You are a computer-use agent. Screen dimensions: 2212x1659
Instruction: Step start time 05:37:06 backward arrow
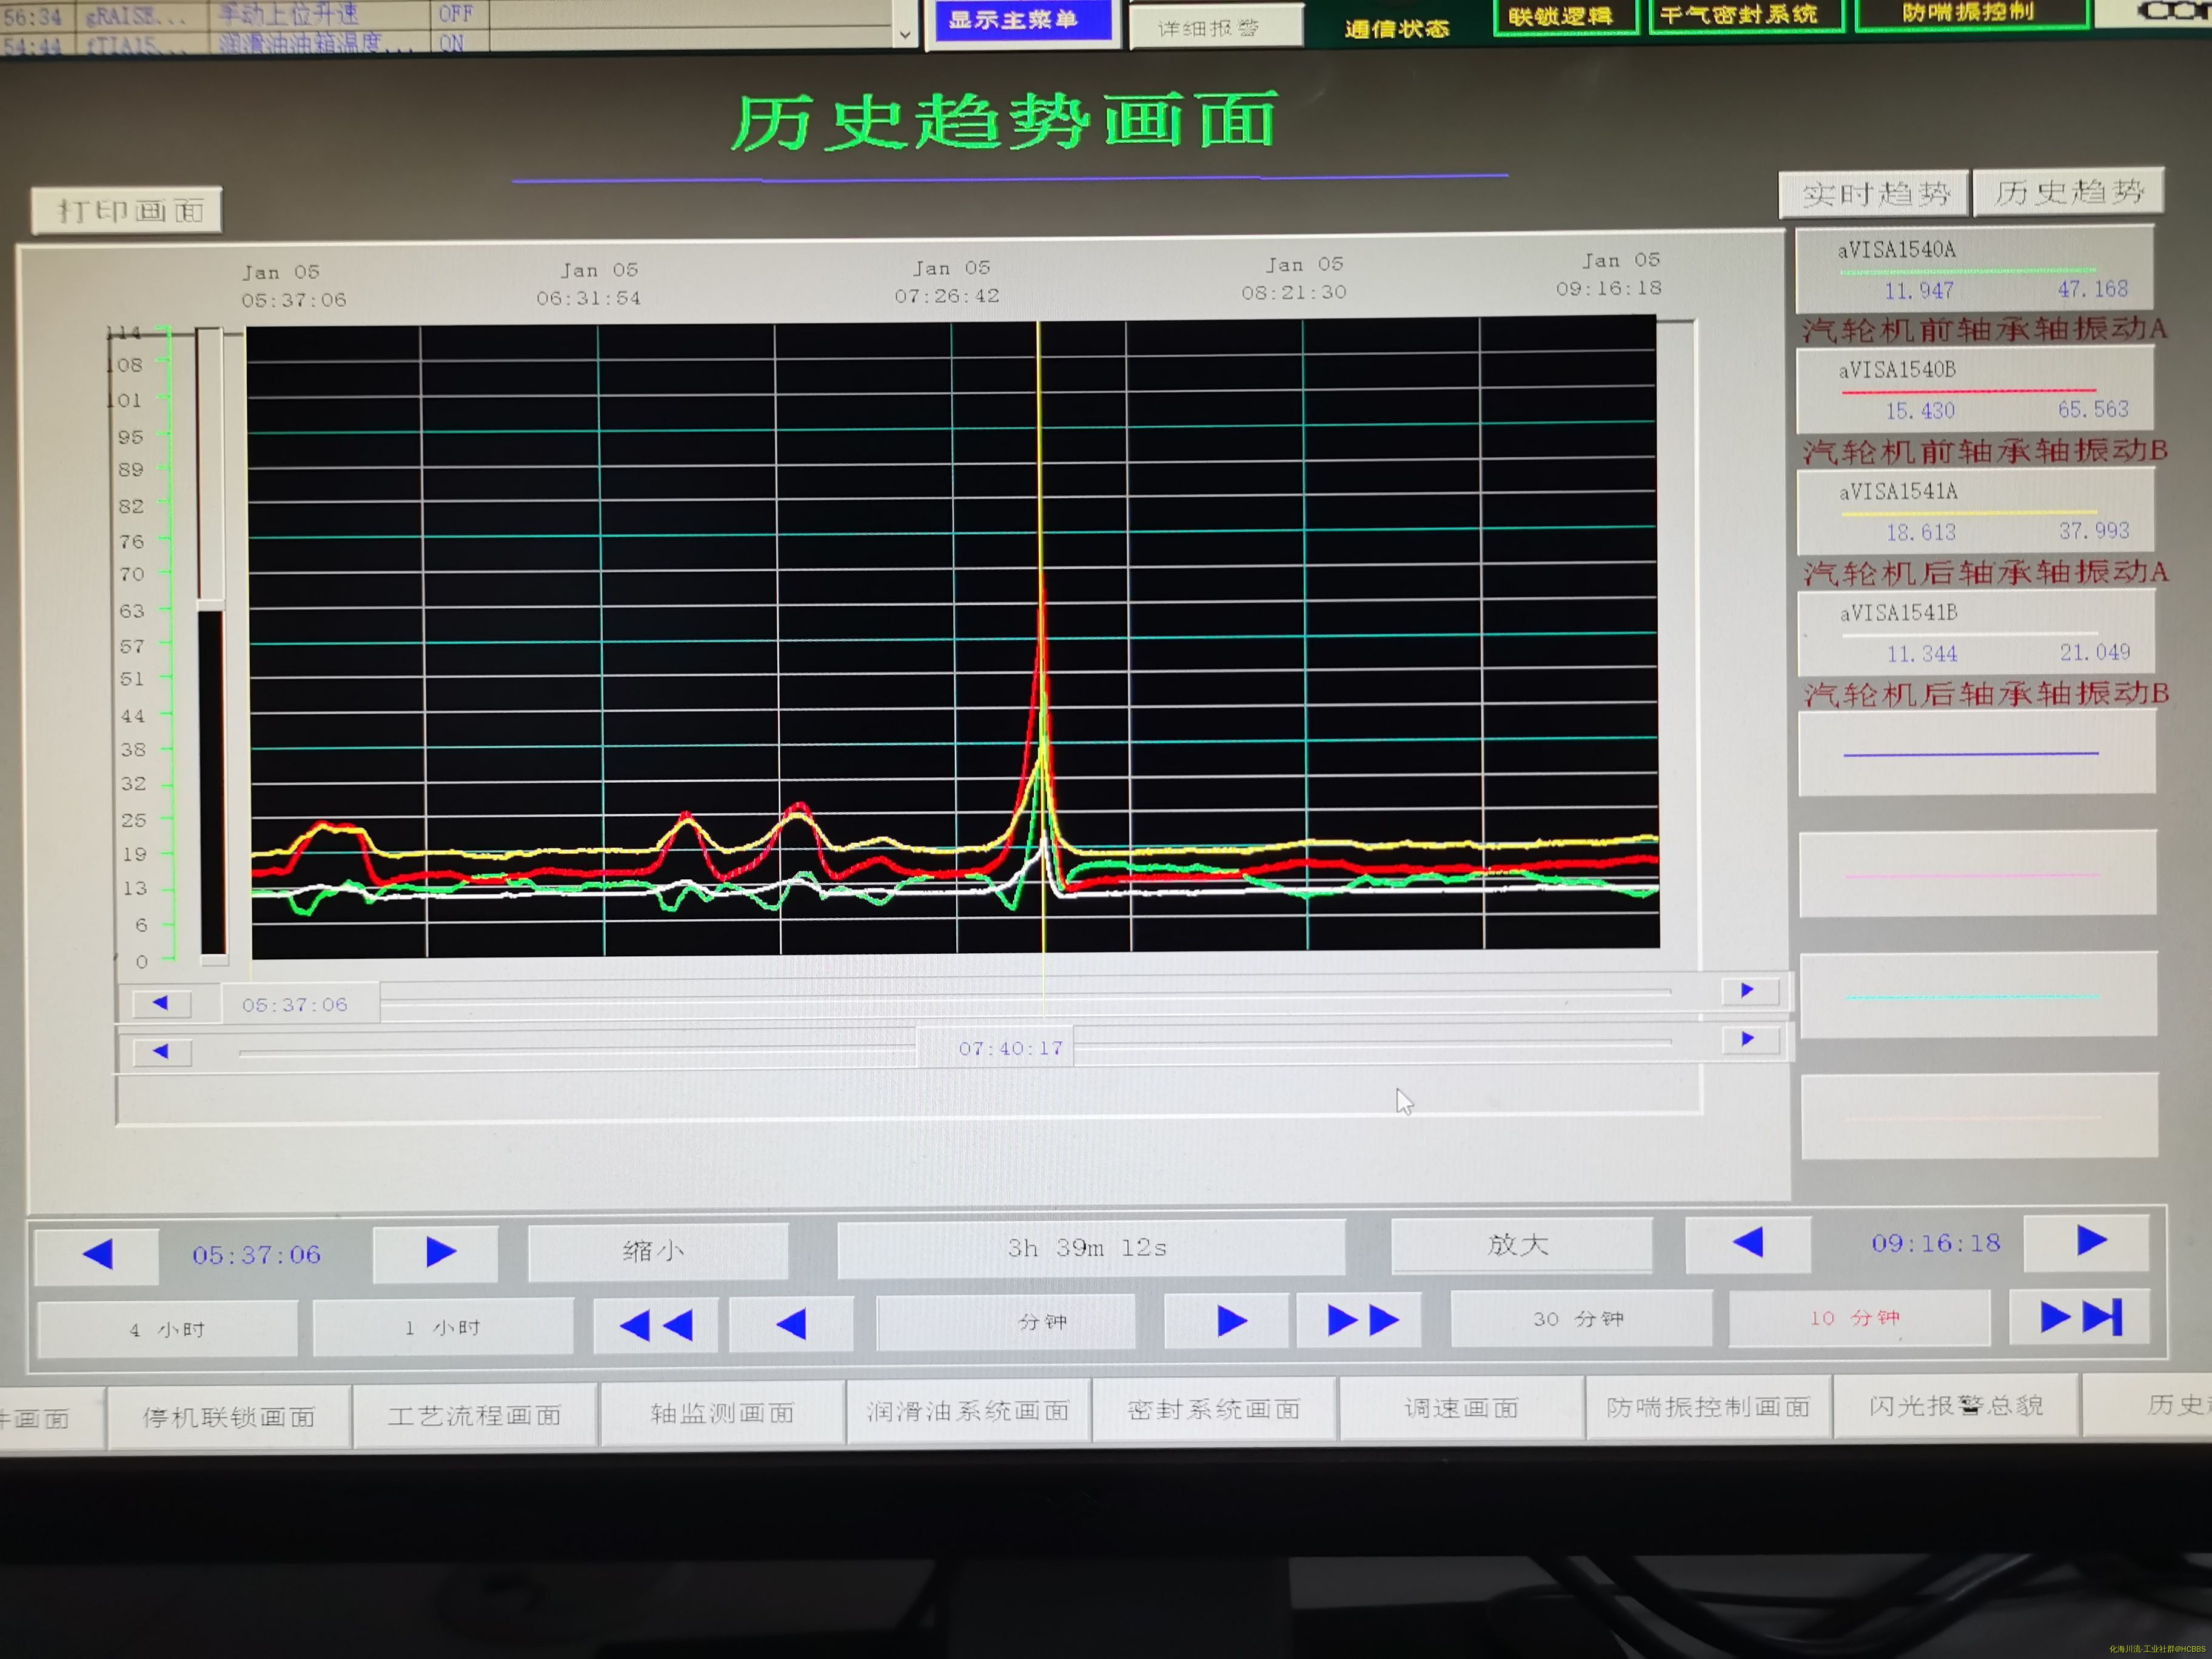pyautogui.click(x=97, y=1255)
